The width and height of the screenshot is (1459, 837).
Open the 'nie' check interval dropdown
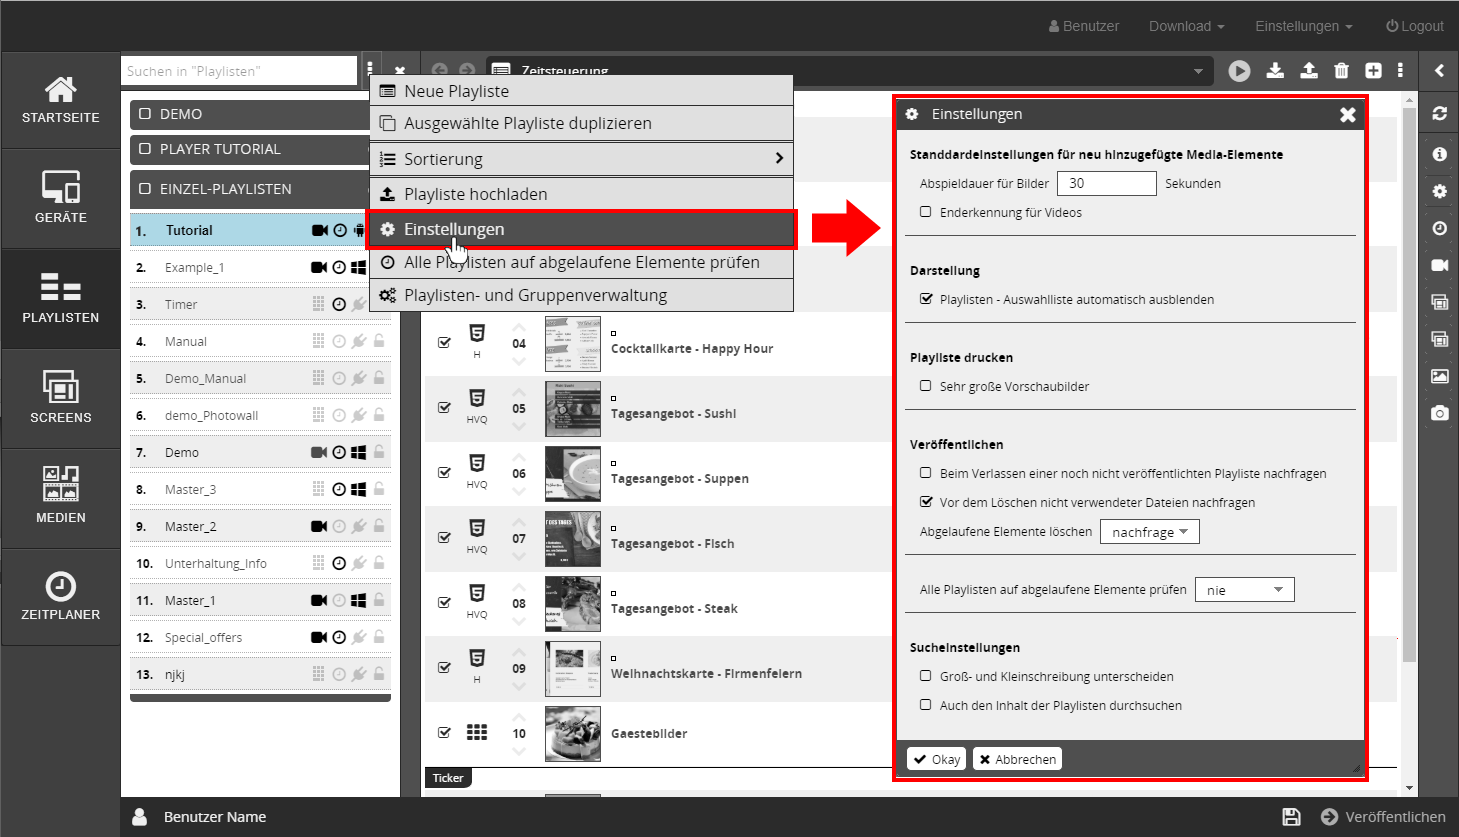click(1244, 590)
